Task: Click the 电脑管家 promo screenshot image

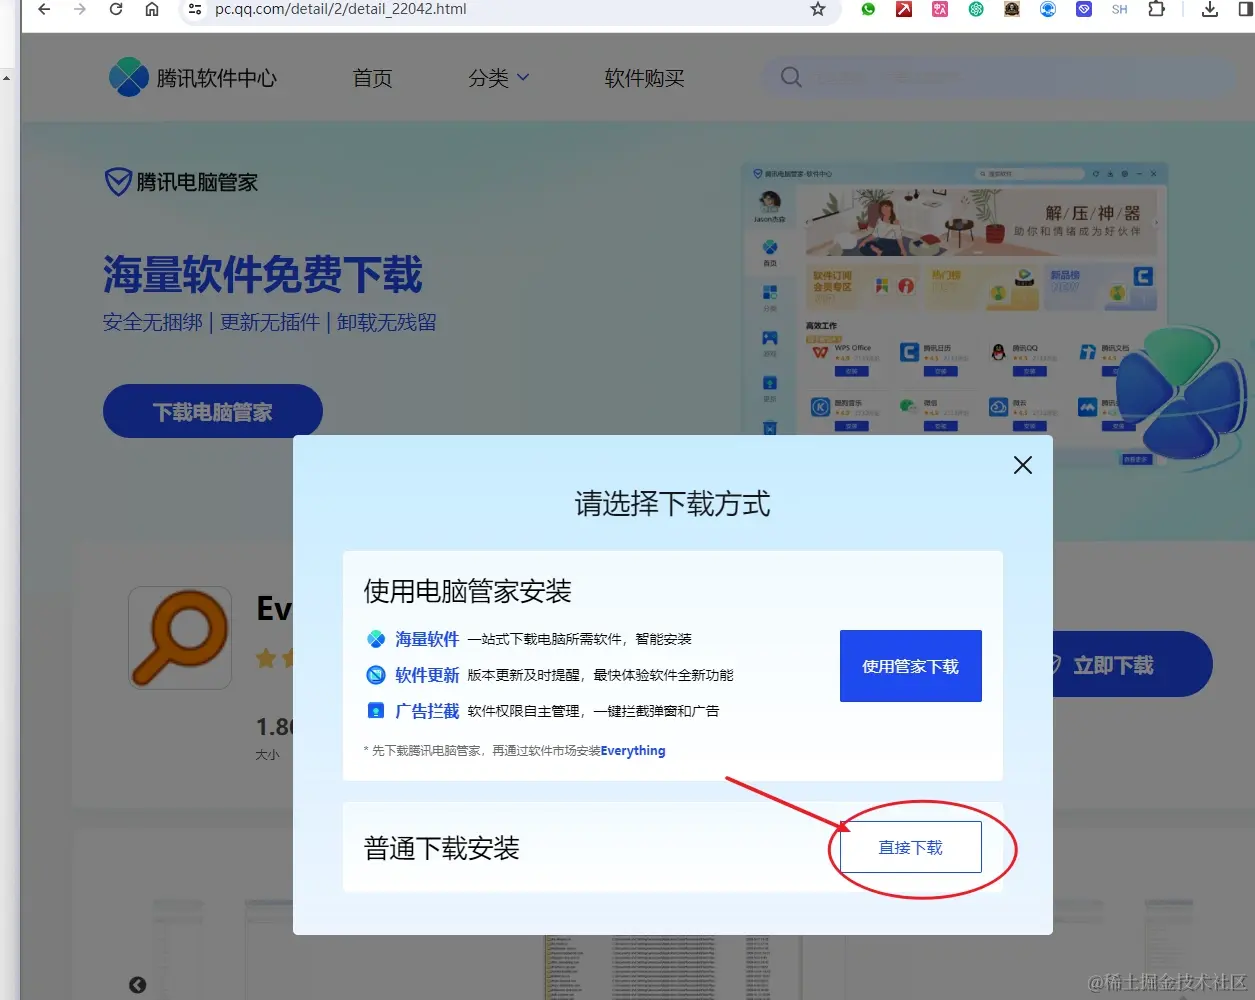Action: tap(955, 315)
